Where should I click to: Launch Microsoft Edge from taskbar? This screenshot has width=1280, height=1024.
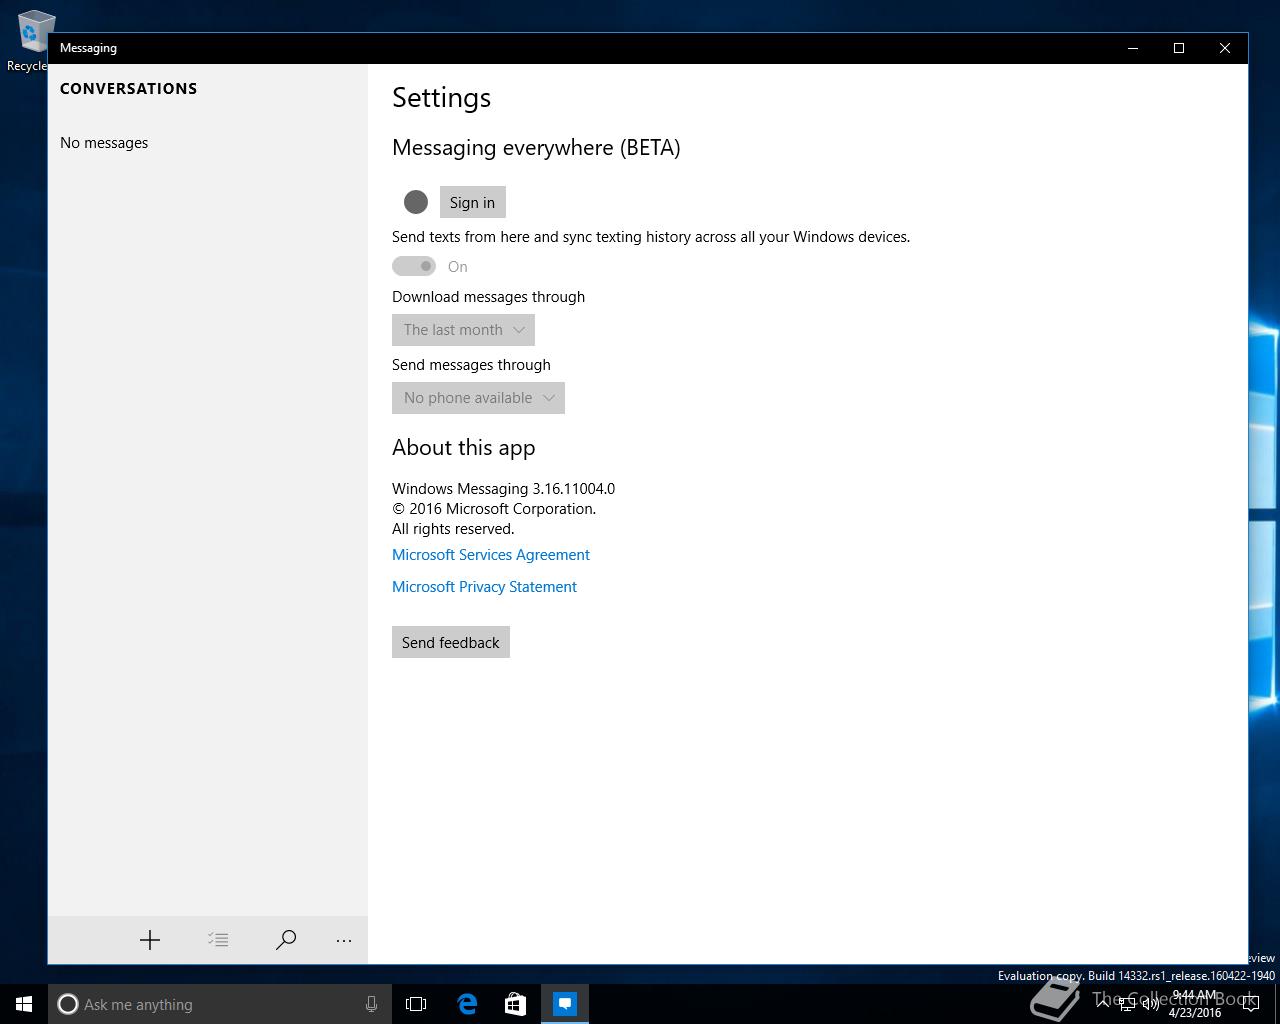pyautogui.click(x=467, y=1004)
